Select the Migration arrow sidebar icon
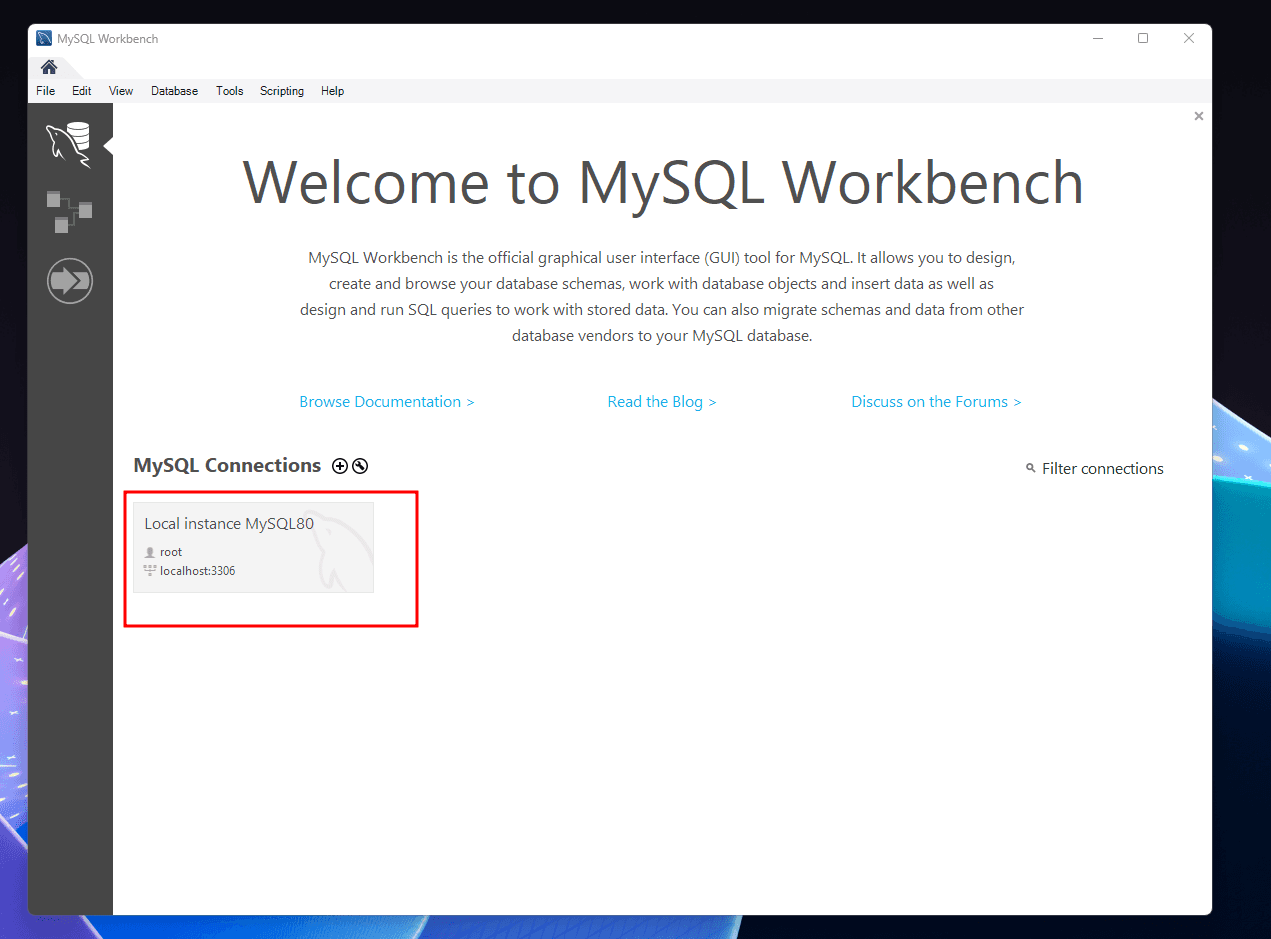This screenshot has height=939, width=1271. pyautogui.click(x=70, y=281)
